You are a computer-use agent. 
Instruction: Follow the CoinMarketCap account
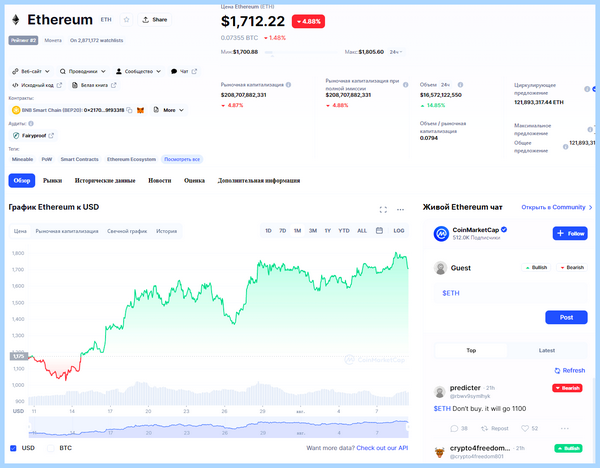pos(570,233)
